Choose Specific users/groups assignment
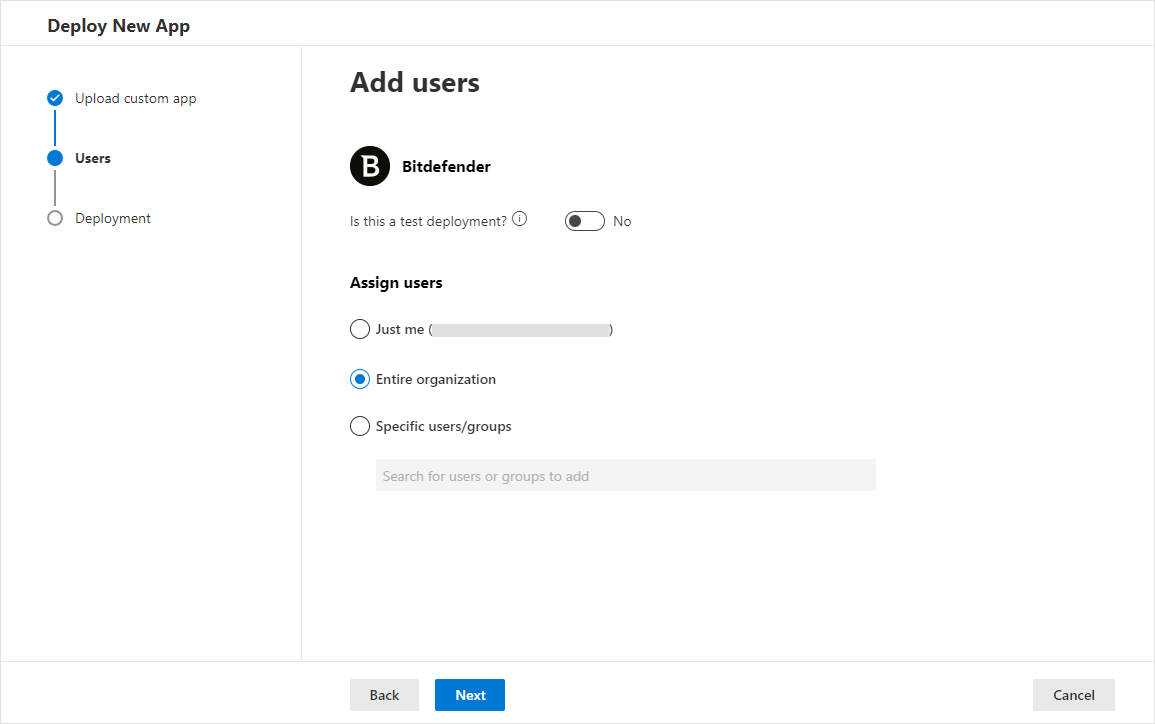The width and height of the screenshot is (1155, 724). click(360, 426)
